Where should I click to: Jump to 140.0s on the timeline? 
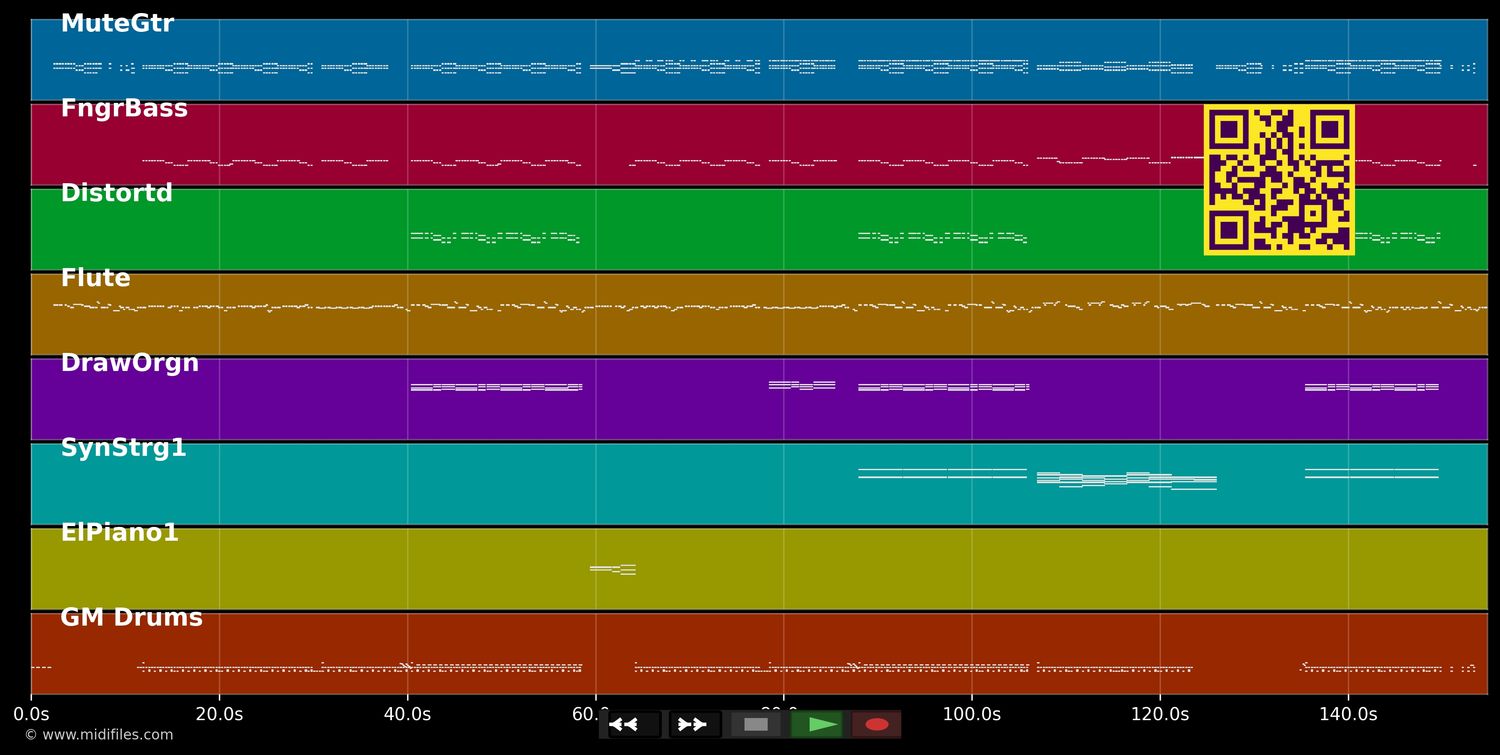pos(1348,714)
